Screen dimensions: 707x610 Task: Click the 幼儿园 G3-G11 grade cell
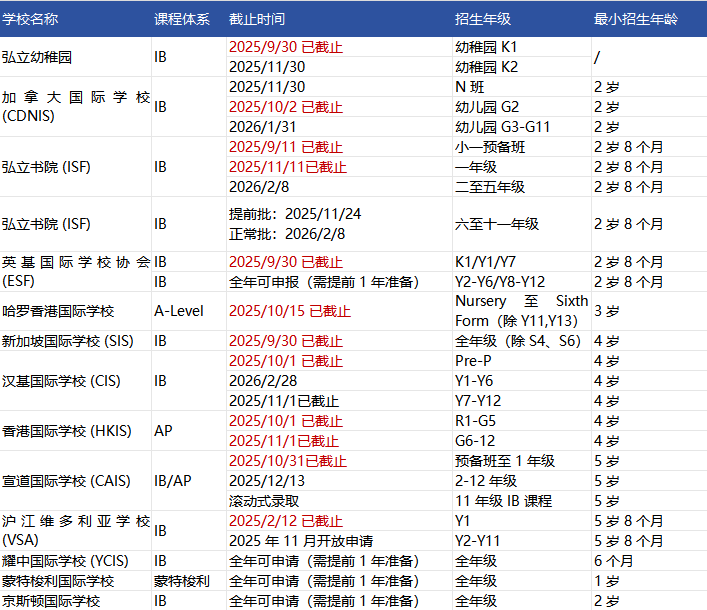[522, 127]
